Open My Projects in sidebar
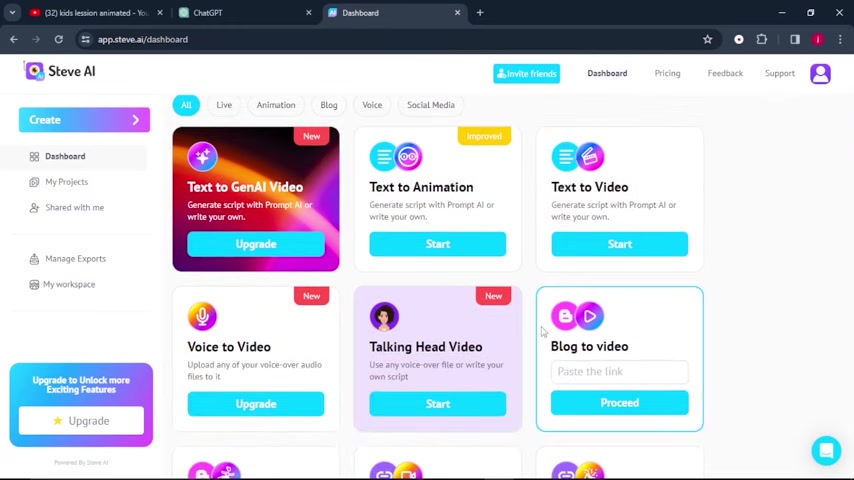The height and width of the screenshot is (480, 854). [66, 182]
